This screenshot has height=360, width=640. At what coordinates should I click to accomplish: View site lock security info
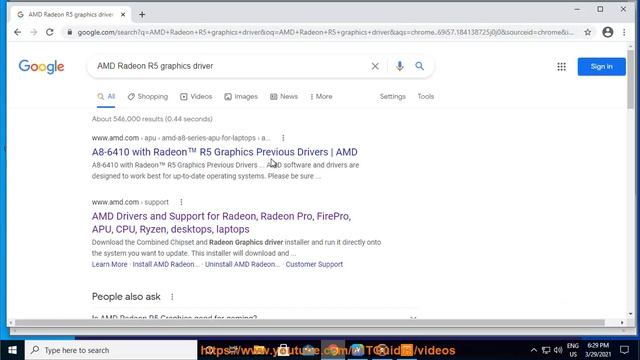click(69, 32)
